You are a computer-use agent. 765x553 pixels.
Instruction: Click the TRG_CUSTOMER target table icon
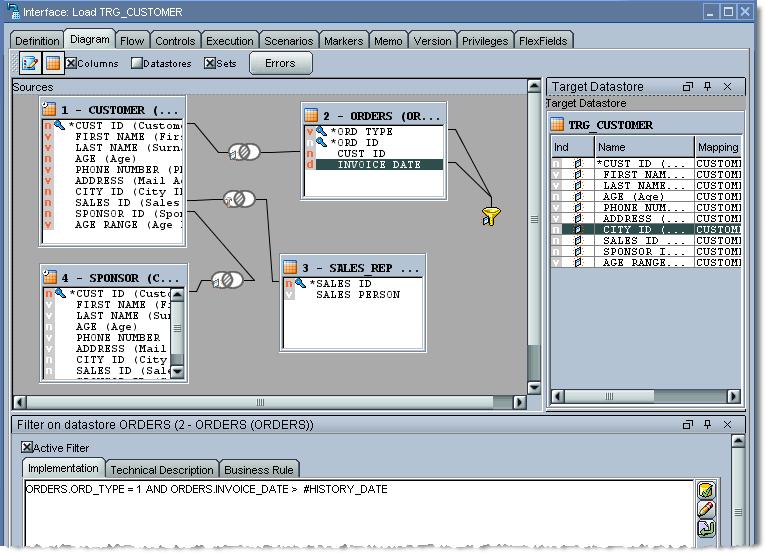click(x=557, y=124)
